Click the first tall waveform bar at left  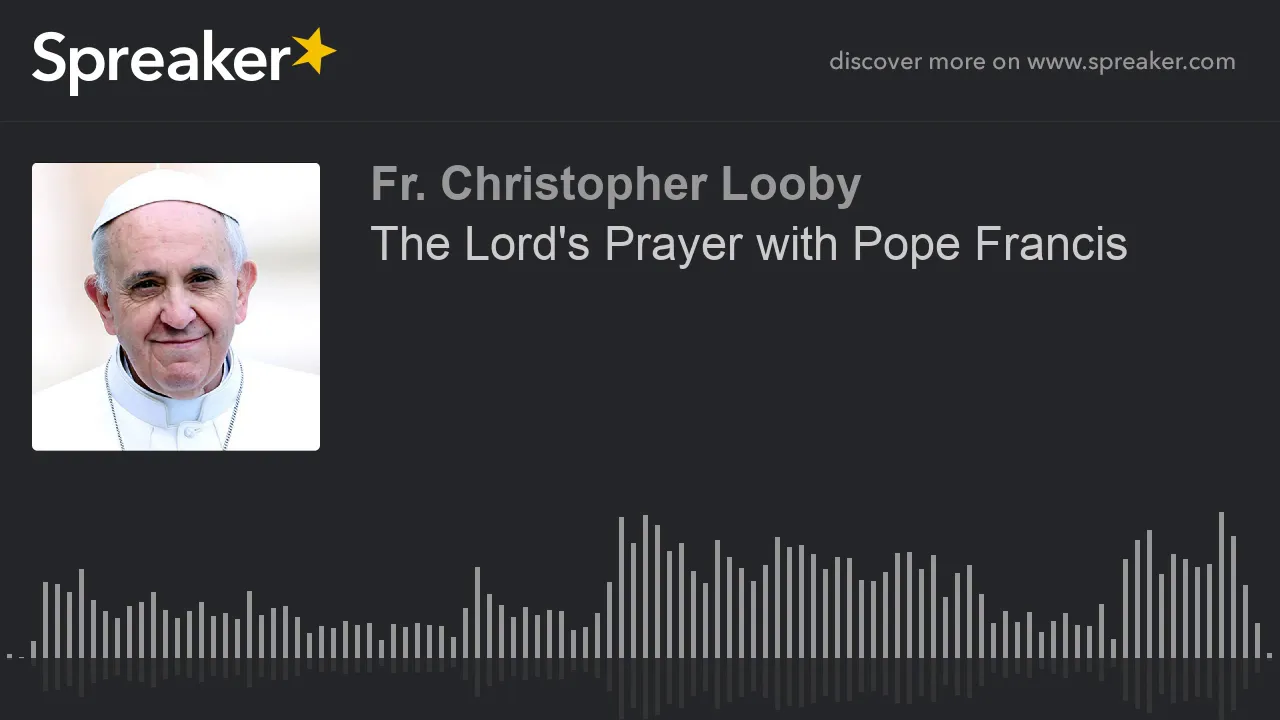46,619
